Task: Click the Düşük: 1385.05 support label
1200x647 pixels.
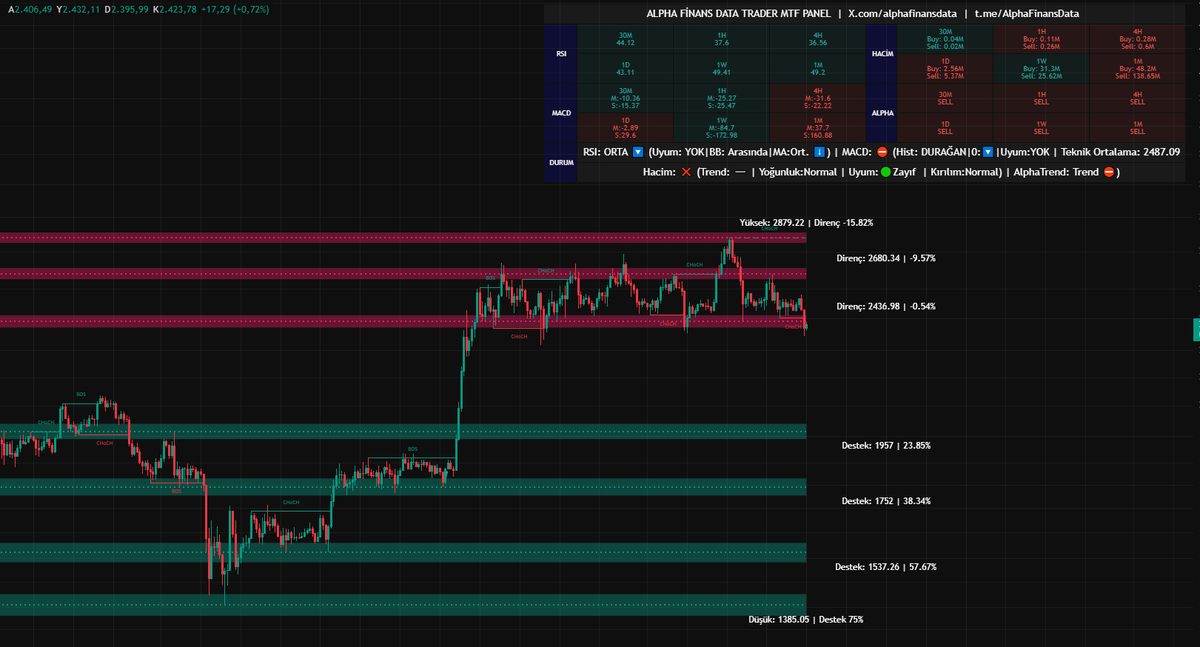Action: [806, 620]
